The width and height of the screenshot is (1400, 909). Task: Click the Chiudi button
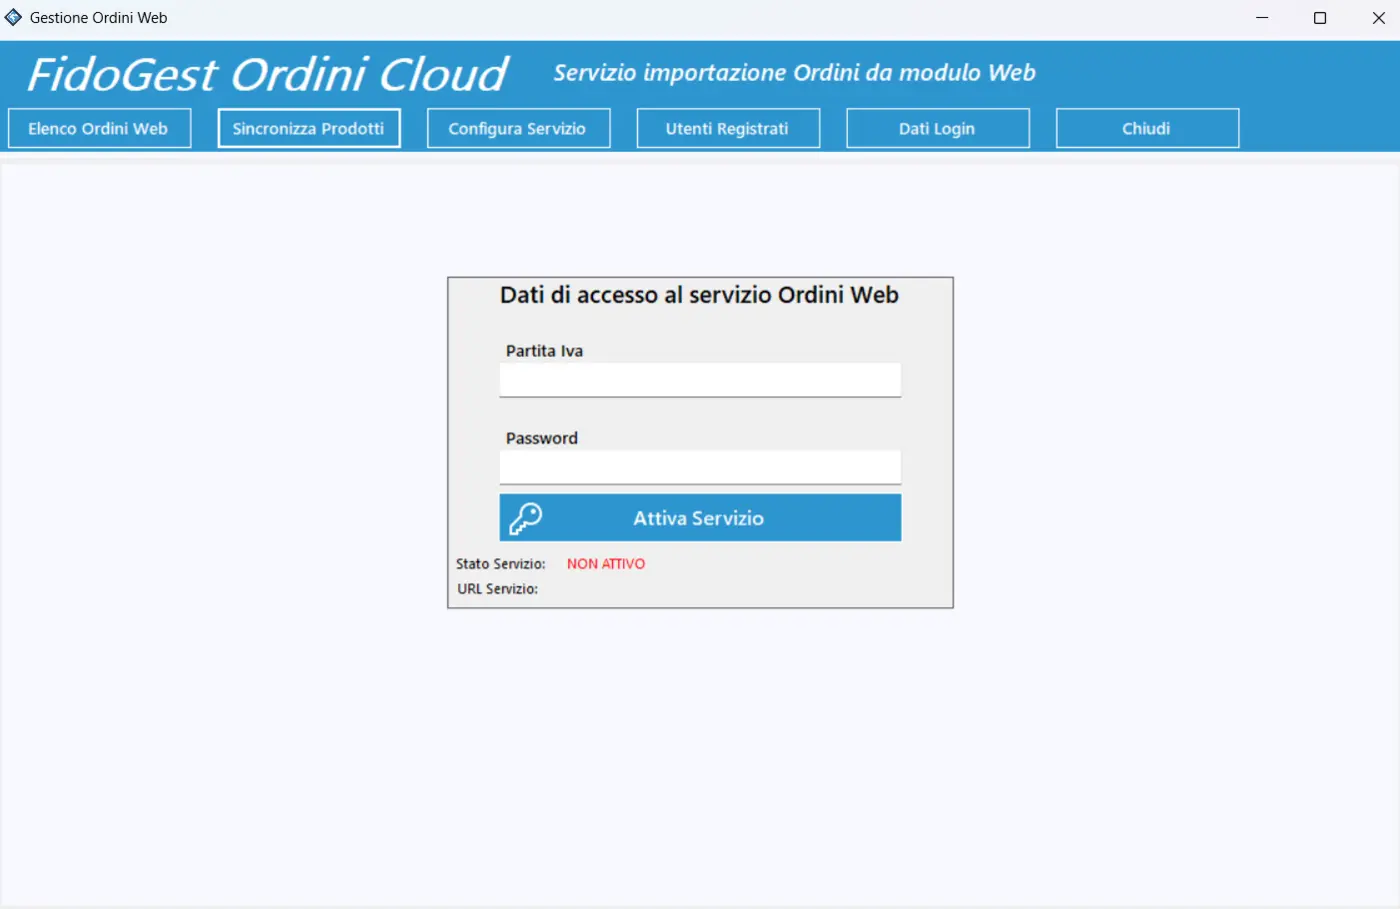[1147, 128]
